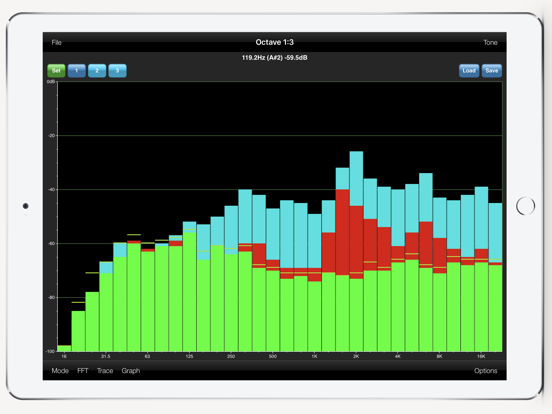
Task: Open the File menu
Action: pos(56,43)
